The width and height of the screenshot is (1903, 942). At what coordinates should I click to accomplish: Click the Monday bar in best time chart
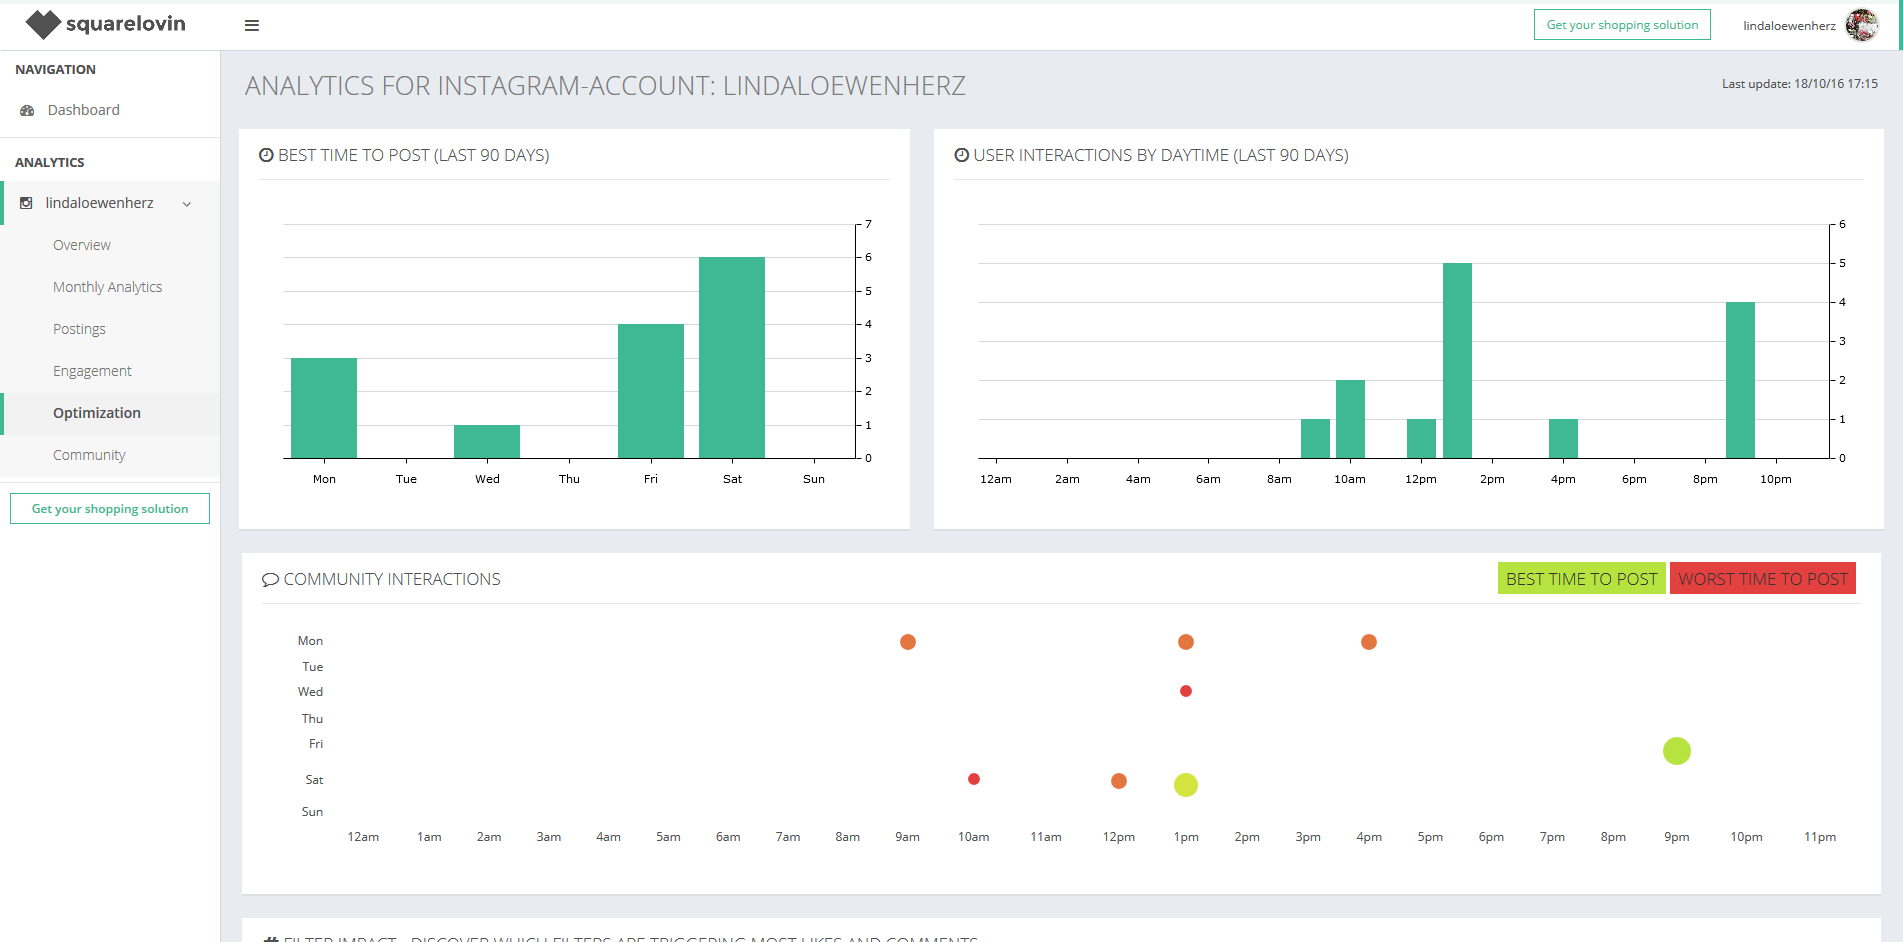click(x=324, y=408)
